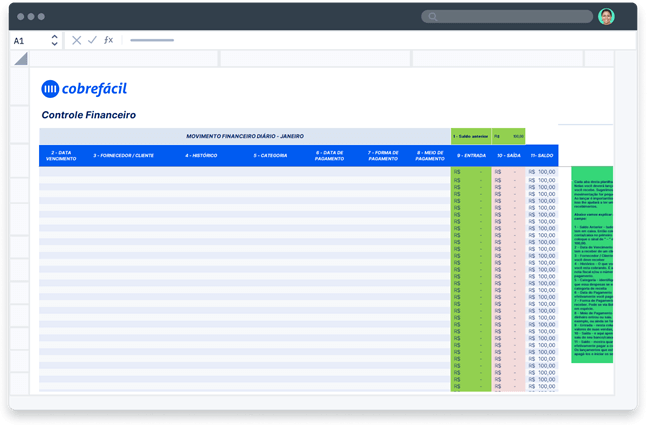Click into the top search field

tap(510, 17)
